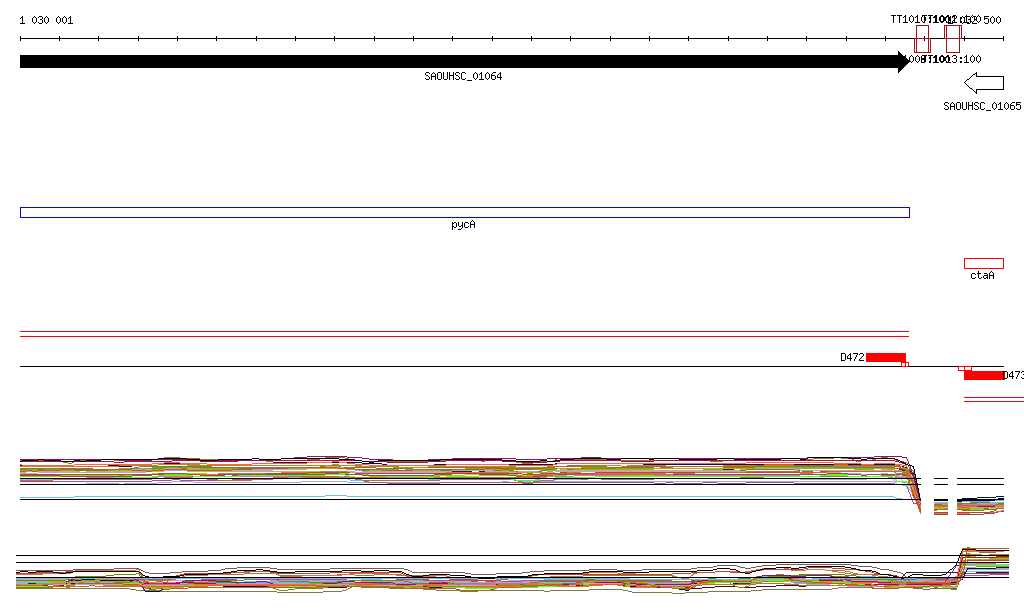This screenshot has width=1024, height=611.
Task: Click the blue pycA gene box
Action: 465,212
